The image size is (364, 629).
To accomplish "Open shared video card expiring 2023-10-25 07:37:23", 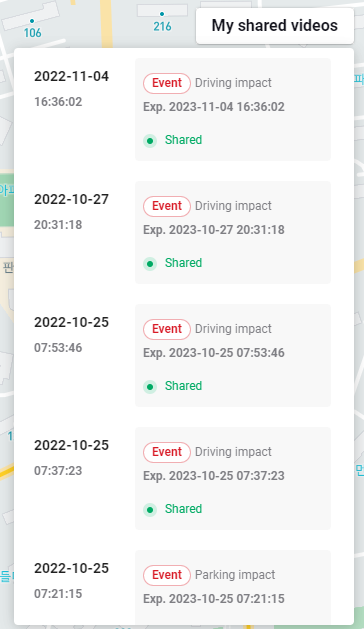I will pos(233,479).
